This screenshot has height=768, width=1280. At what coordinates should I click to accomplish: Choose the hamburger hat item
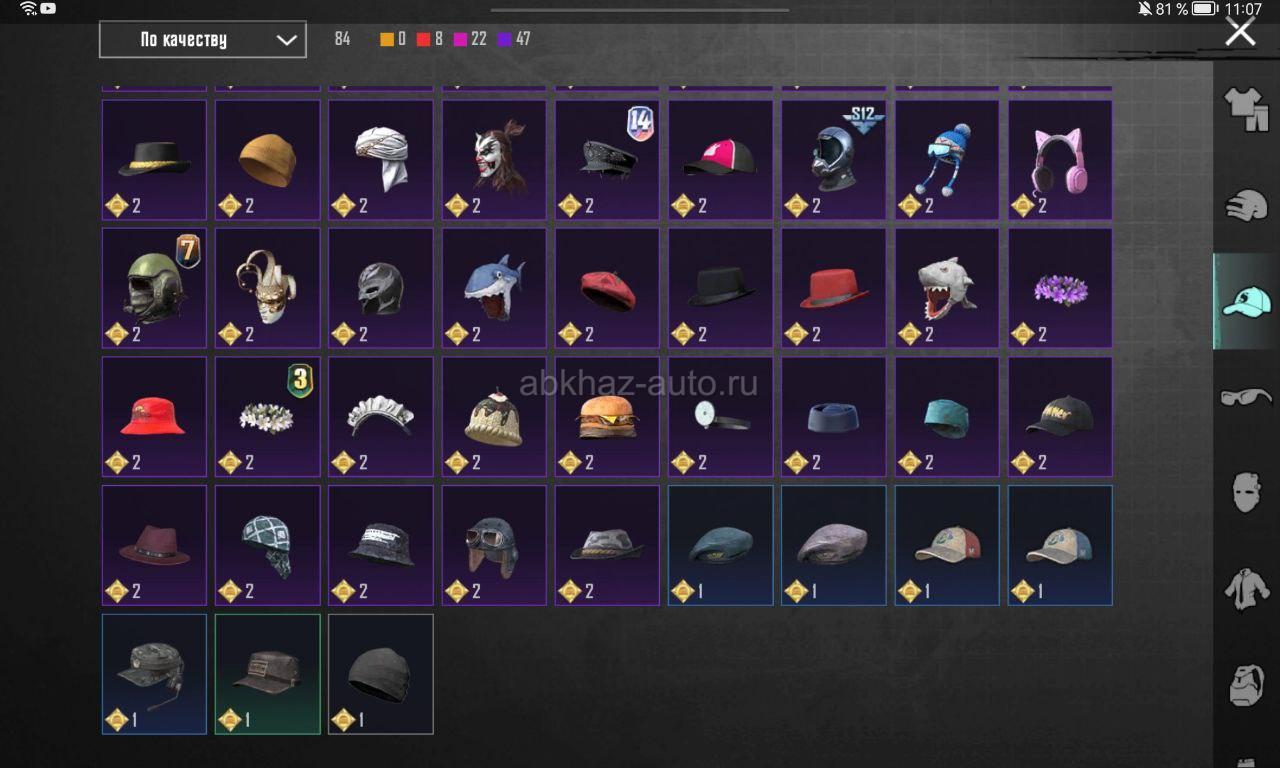click(607, 417)
